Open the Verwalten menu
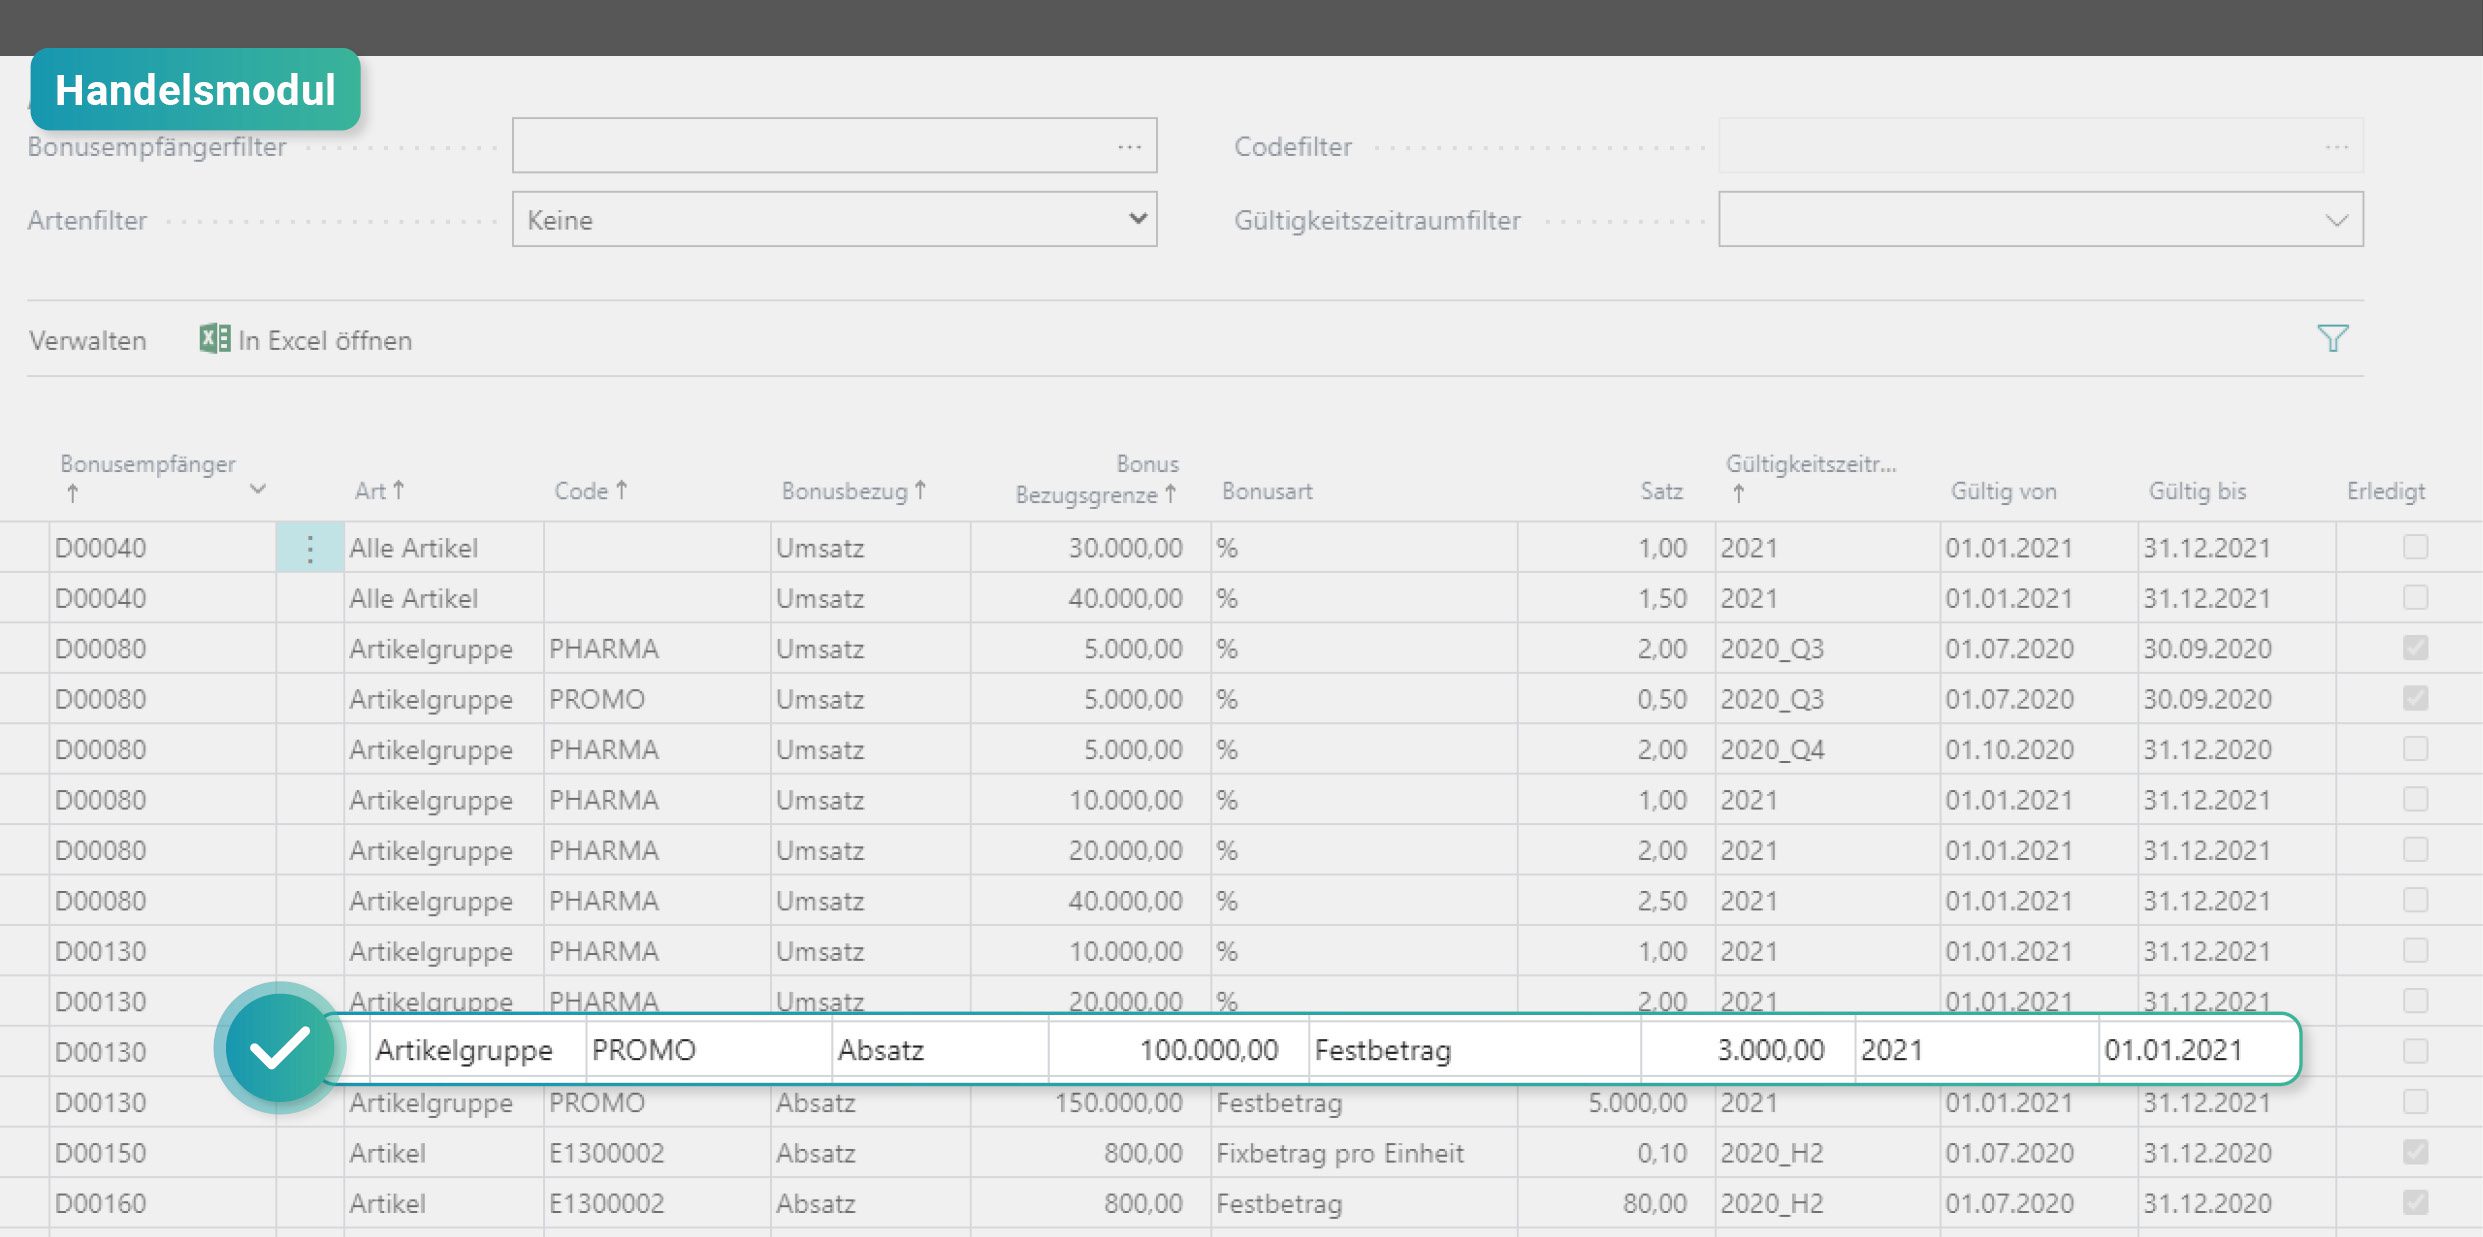Screen dimensions: 2483x1237 click(88, 340)
